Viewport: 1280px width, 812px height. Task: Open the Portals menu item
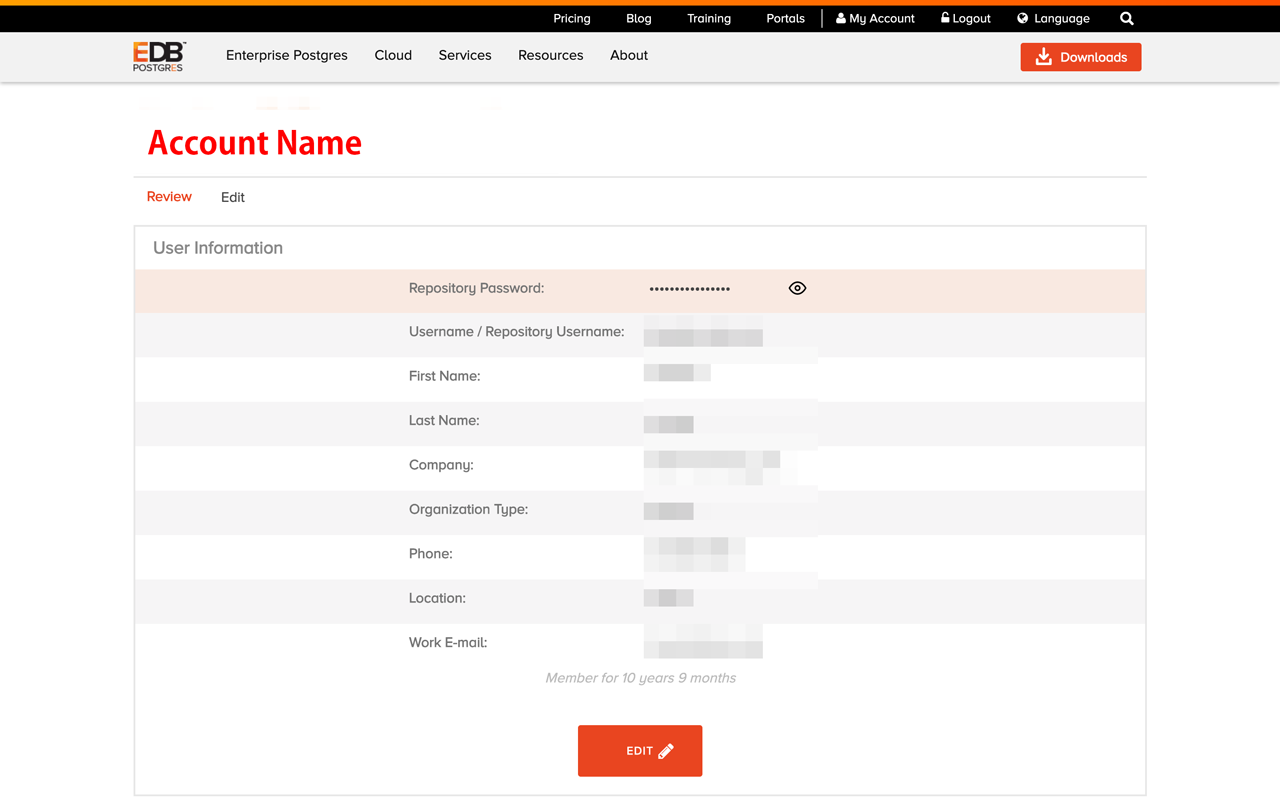(786, 18)
